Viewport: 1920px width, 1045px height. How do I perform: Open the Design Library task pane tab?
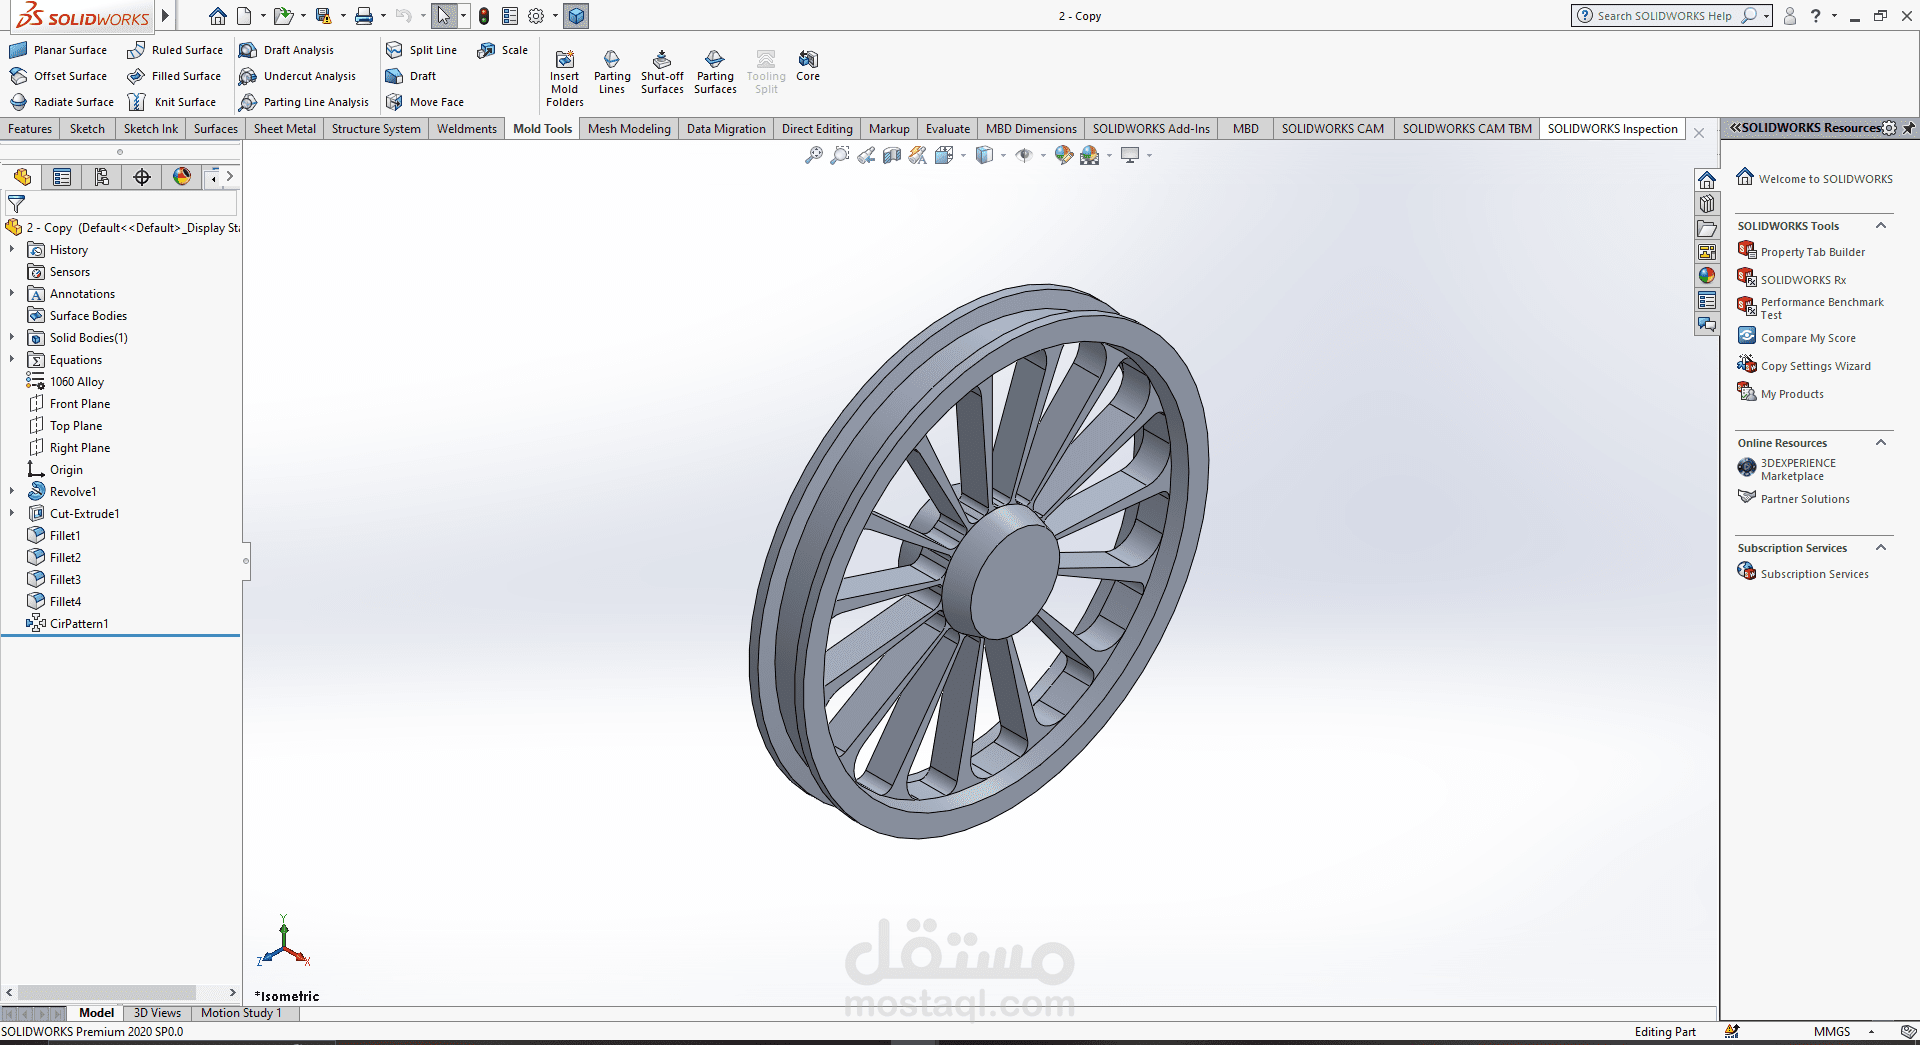coord(1707,204)
